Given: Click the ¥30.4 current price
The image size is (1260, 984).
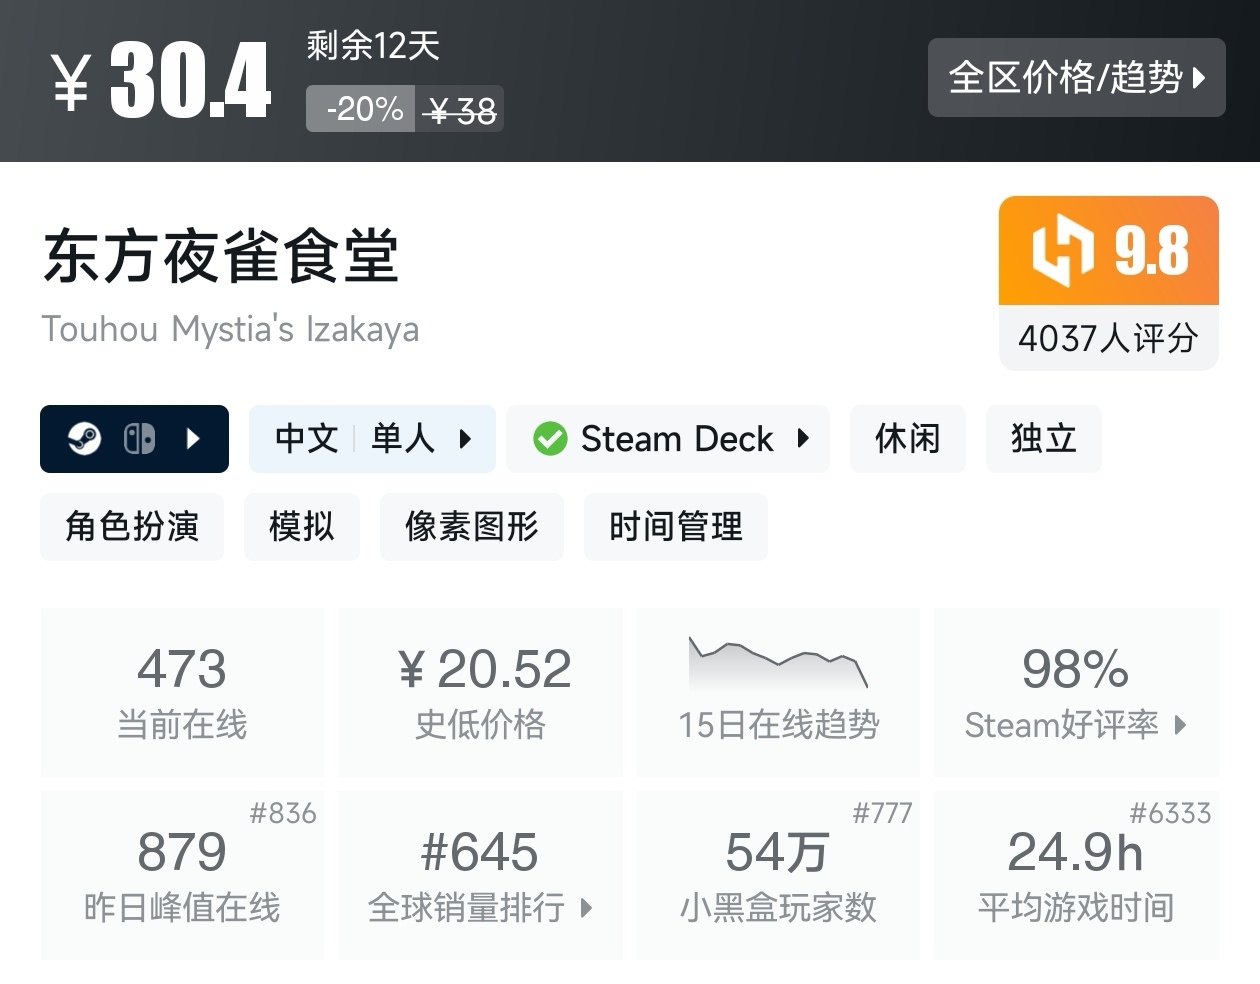Looking at the screenshot, I should [161, 81].
